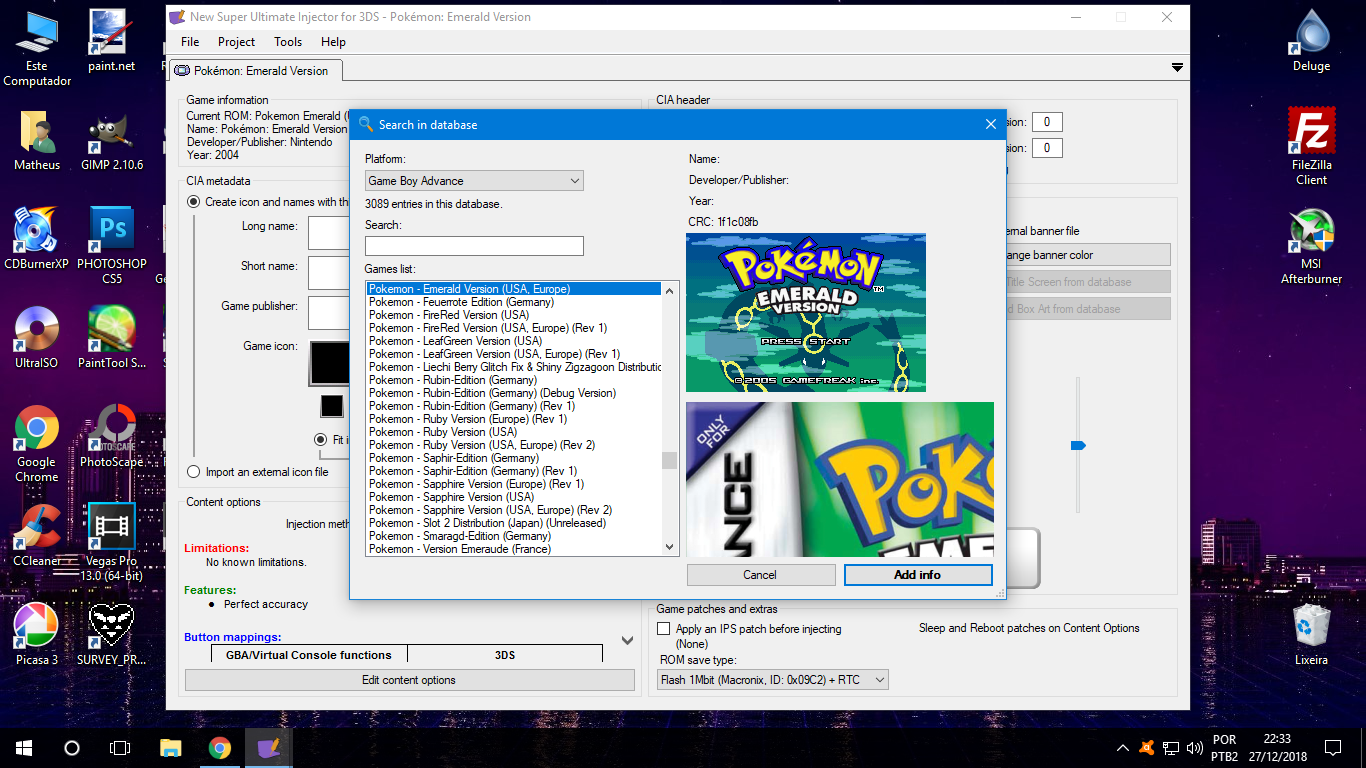1366x768 pixels.
Task: Open Google Chrome from the taskbar
Action: pos(219,747)
